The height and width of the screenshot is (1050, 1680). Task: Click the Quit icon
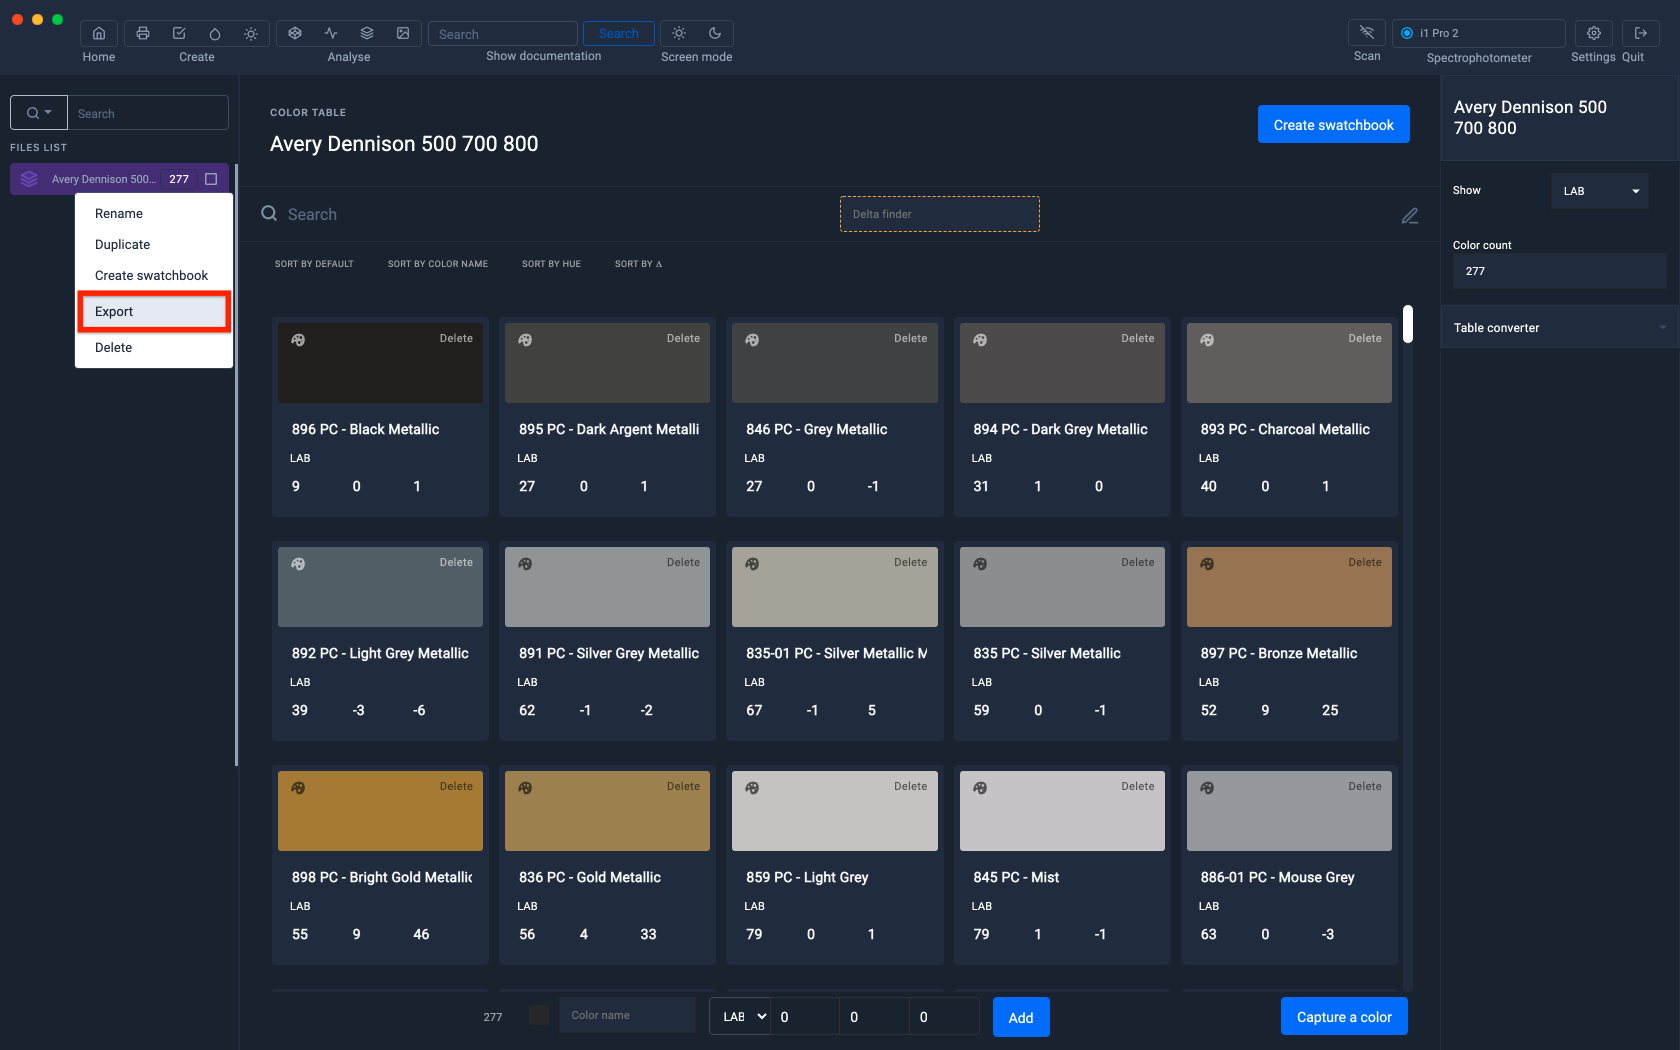(1641, 33)
